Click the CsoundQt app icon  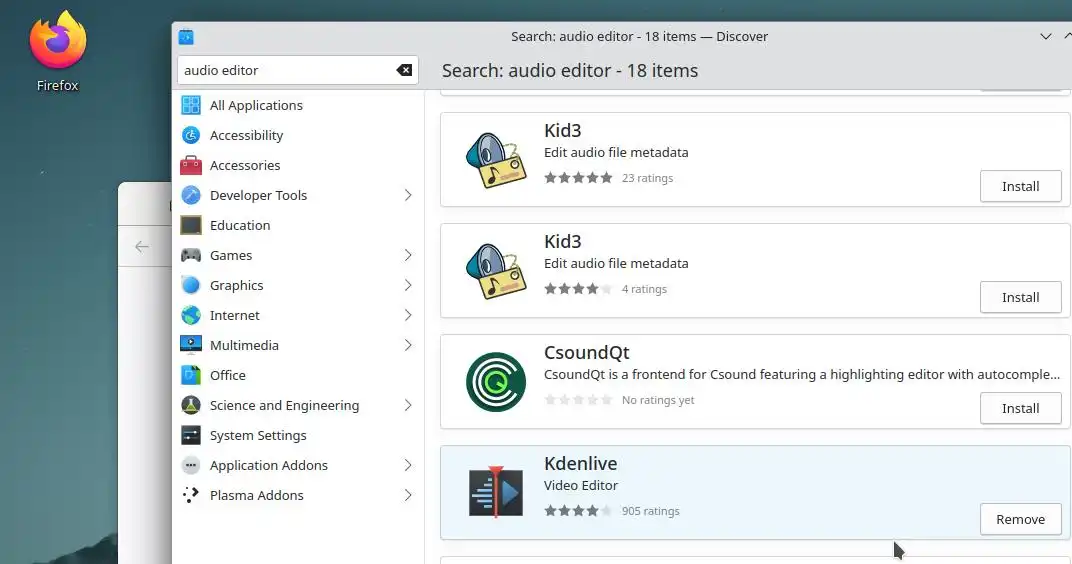[496, 381]
